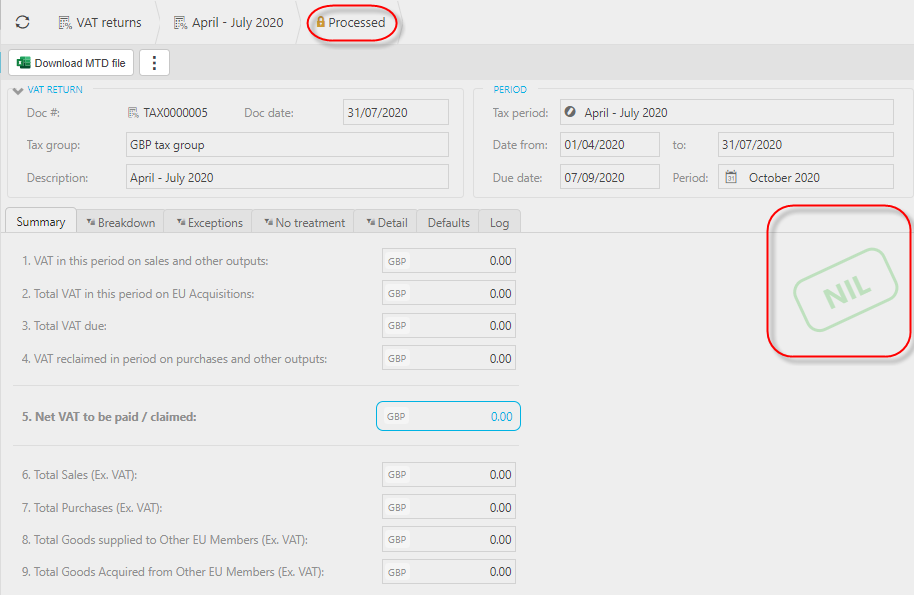Click the calendar icon in the Period field

tap(731, 177)
